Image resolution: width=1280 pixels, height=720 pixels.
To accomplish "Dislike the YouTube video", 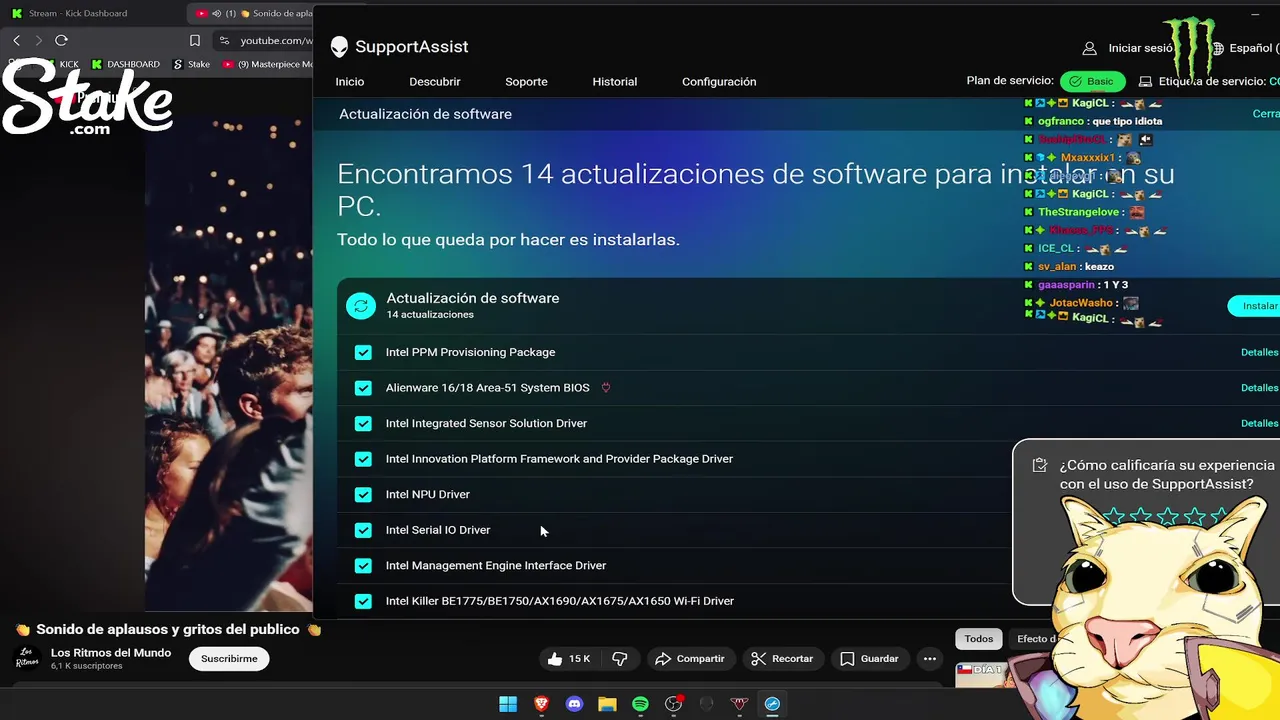I will pos(620,659).
